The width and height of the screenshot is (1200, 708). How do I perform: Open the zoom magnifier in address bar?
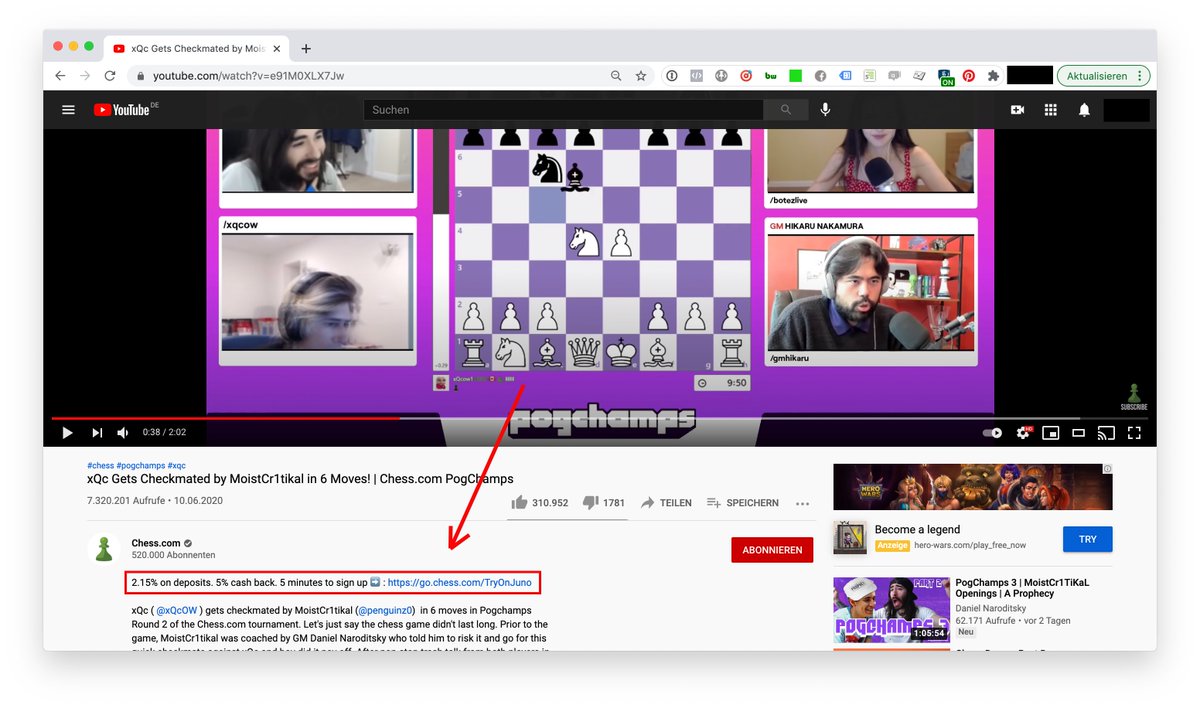(x=616, y=76)
